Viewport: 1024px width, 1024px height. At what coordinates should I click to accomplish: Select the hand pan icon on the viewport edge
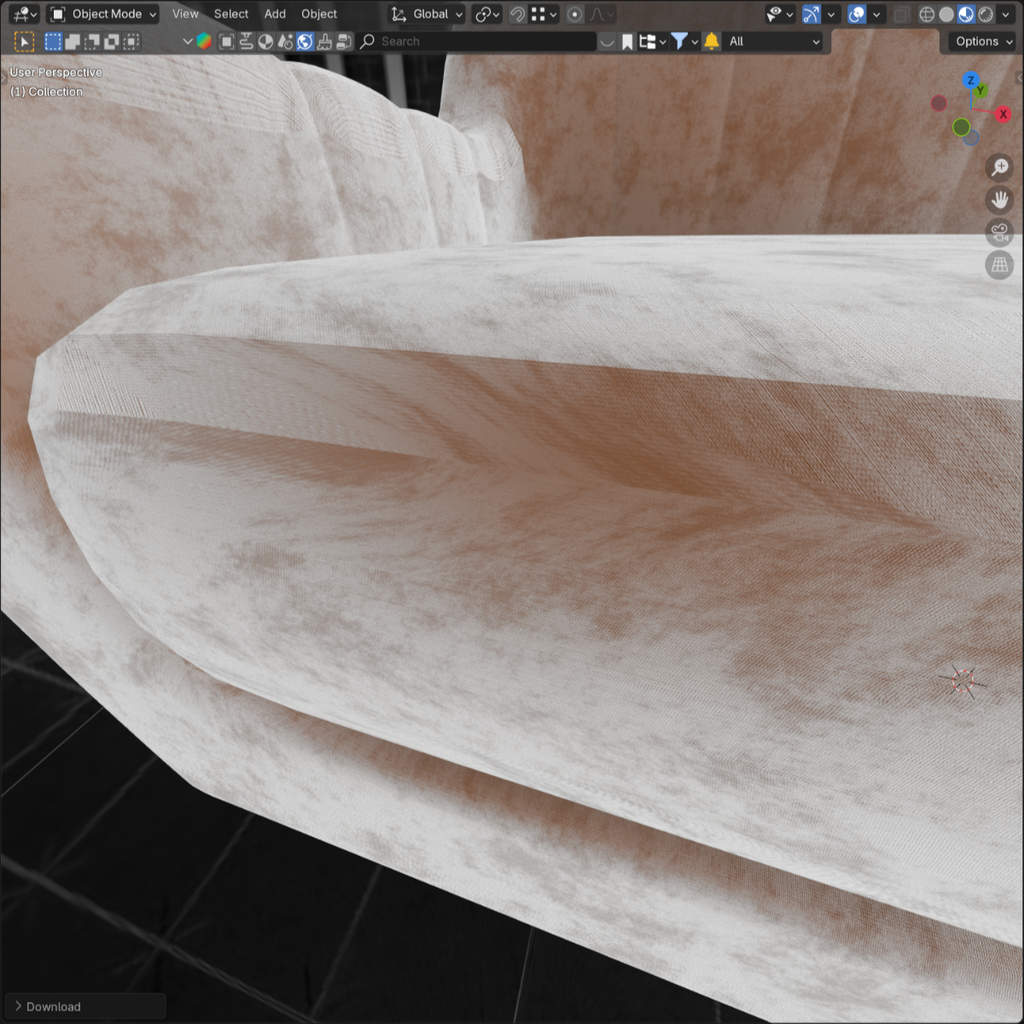click(x=999, y=199)
